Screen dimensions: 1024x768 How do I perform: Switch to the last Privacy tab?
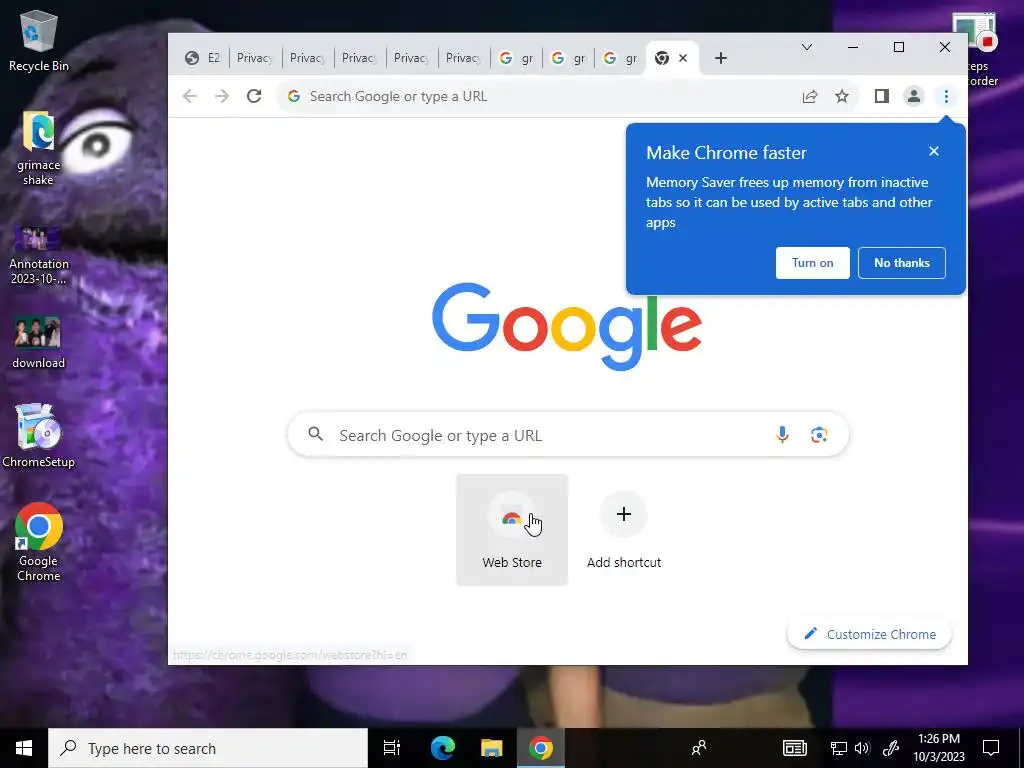pos(464,58)
